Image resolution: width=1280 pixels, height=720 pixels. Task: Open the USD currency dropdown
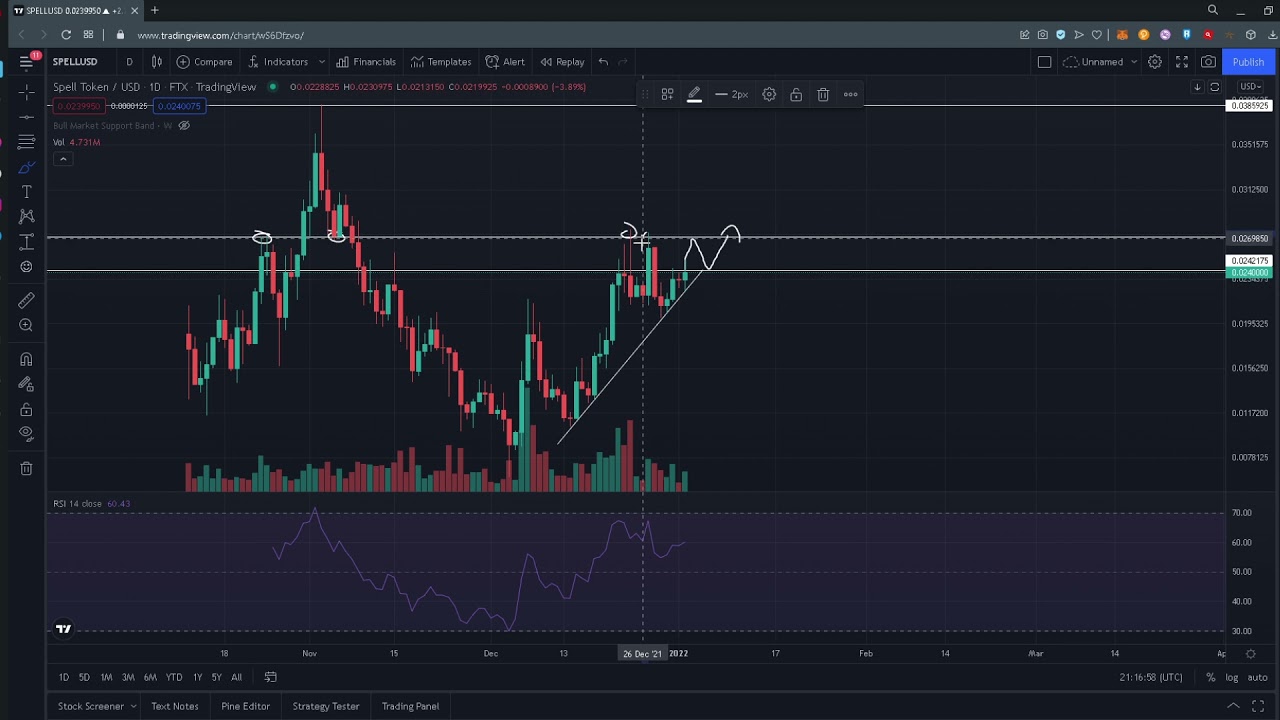(1250, 87)
